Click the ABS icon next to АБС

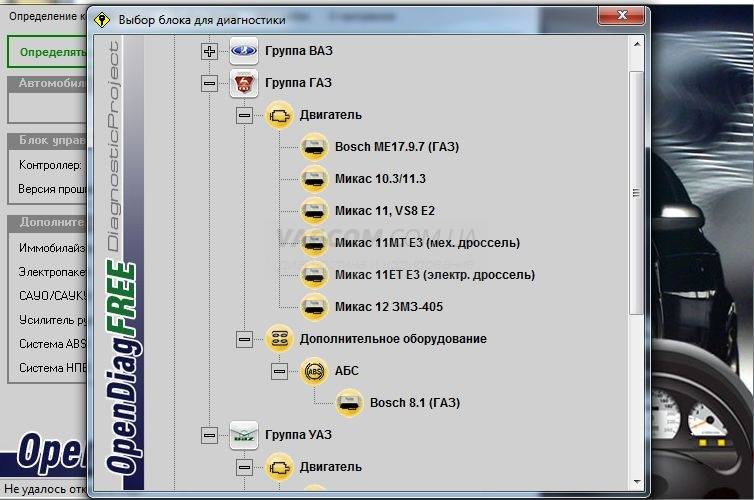tap(314, 371)
